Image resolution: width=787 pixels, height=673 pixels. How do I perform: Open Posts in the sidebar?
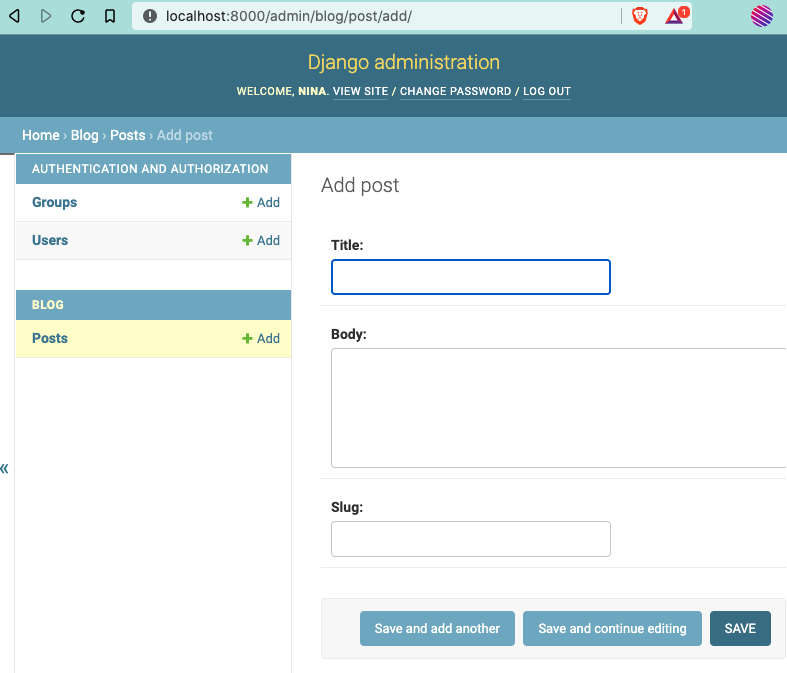coord(50,338)
